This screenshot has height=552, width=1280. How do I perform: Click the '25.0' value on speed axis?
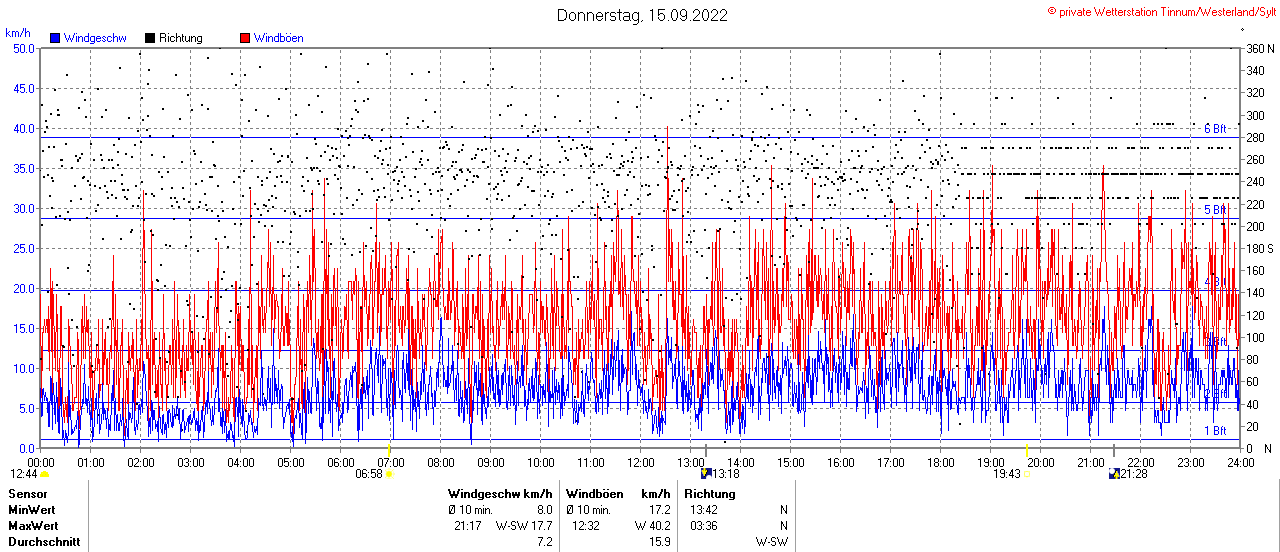pyautogui.click(x=23, y=248)
